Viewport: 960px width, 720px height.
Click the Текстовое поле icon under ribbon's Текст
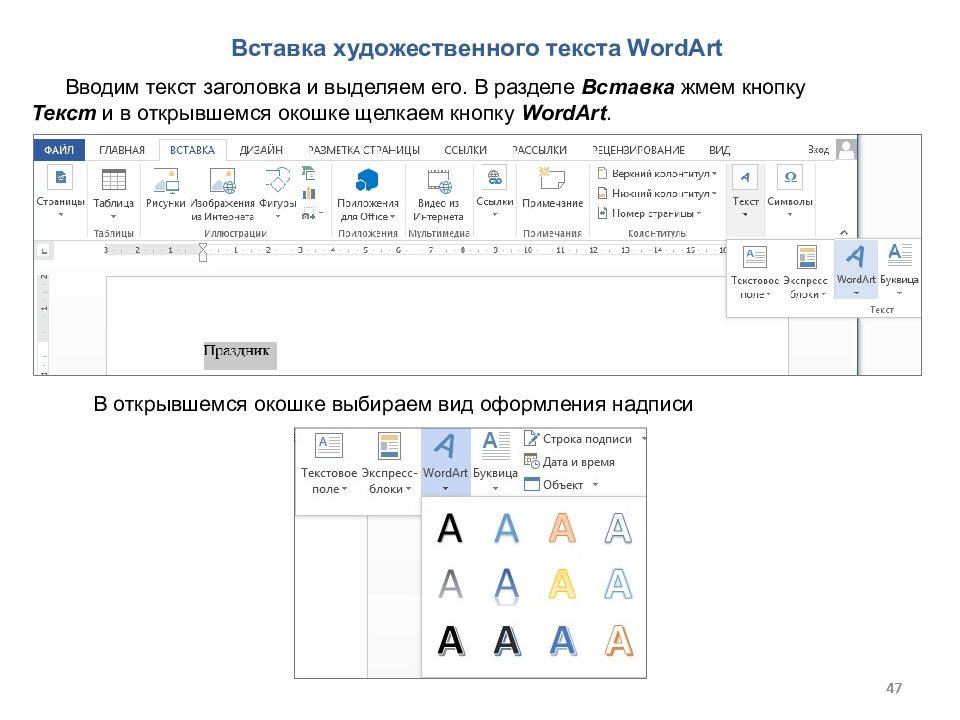(754, 272)
